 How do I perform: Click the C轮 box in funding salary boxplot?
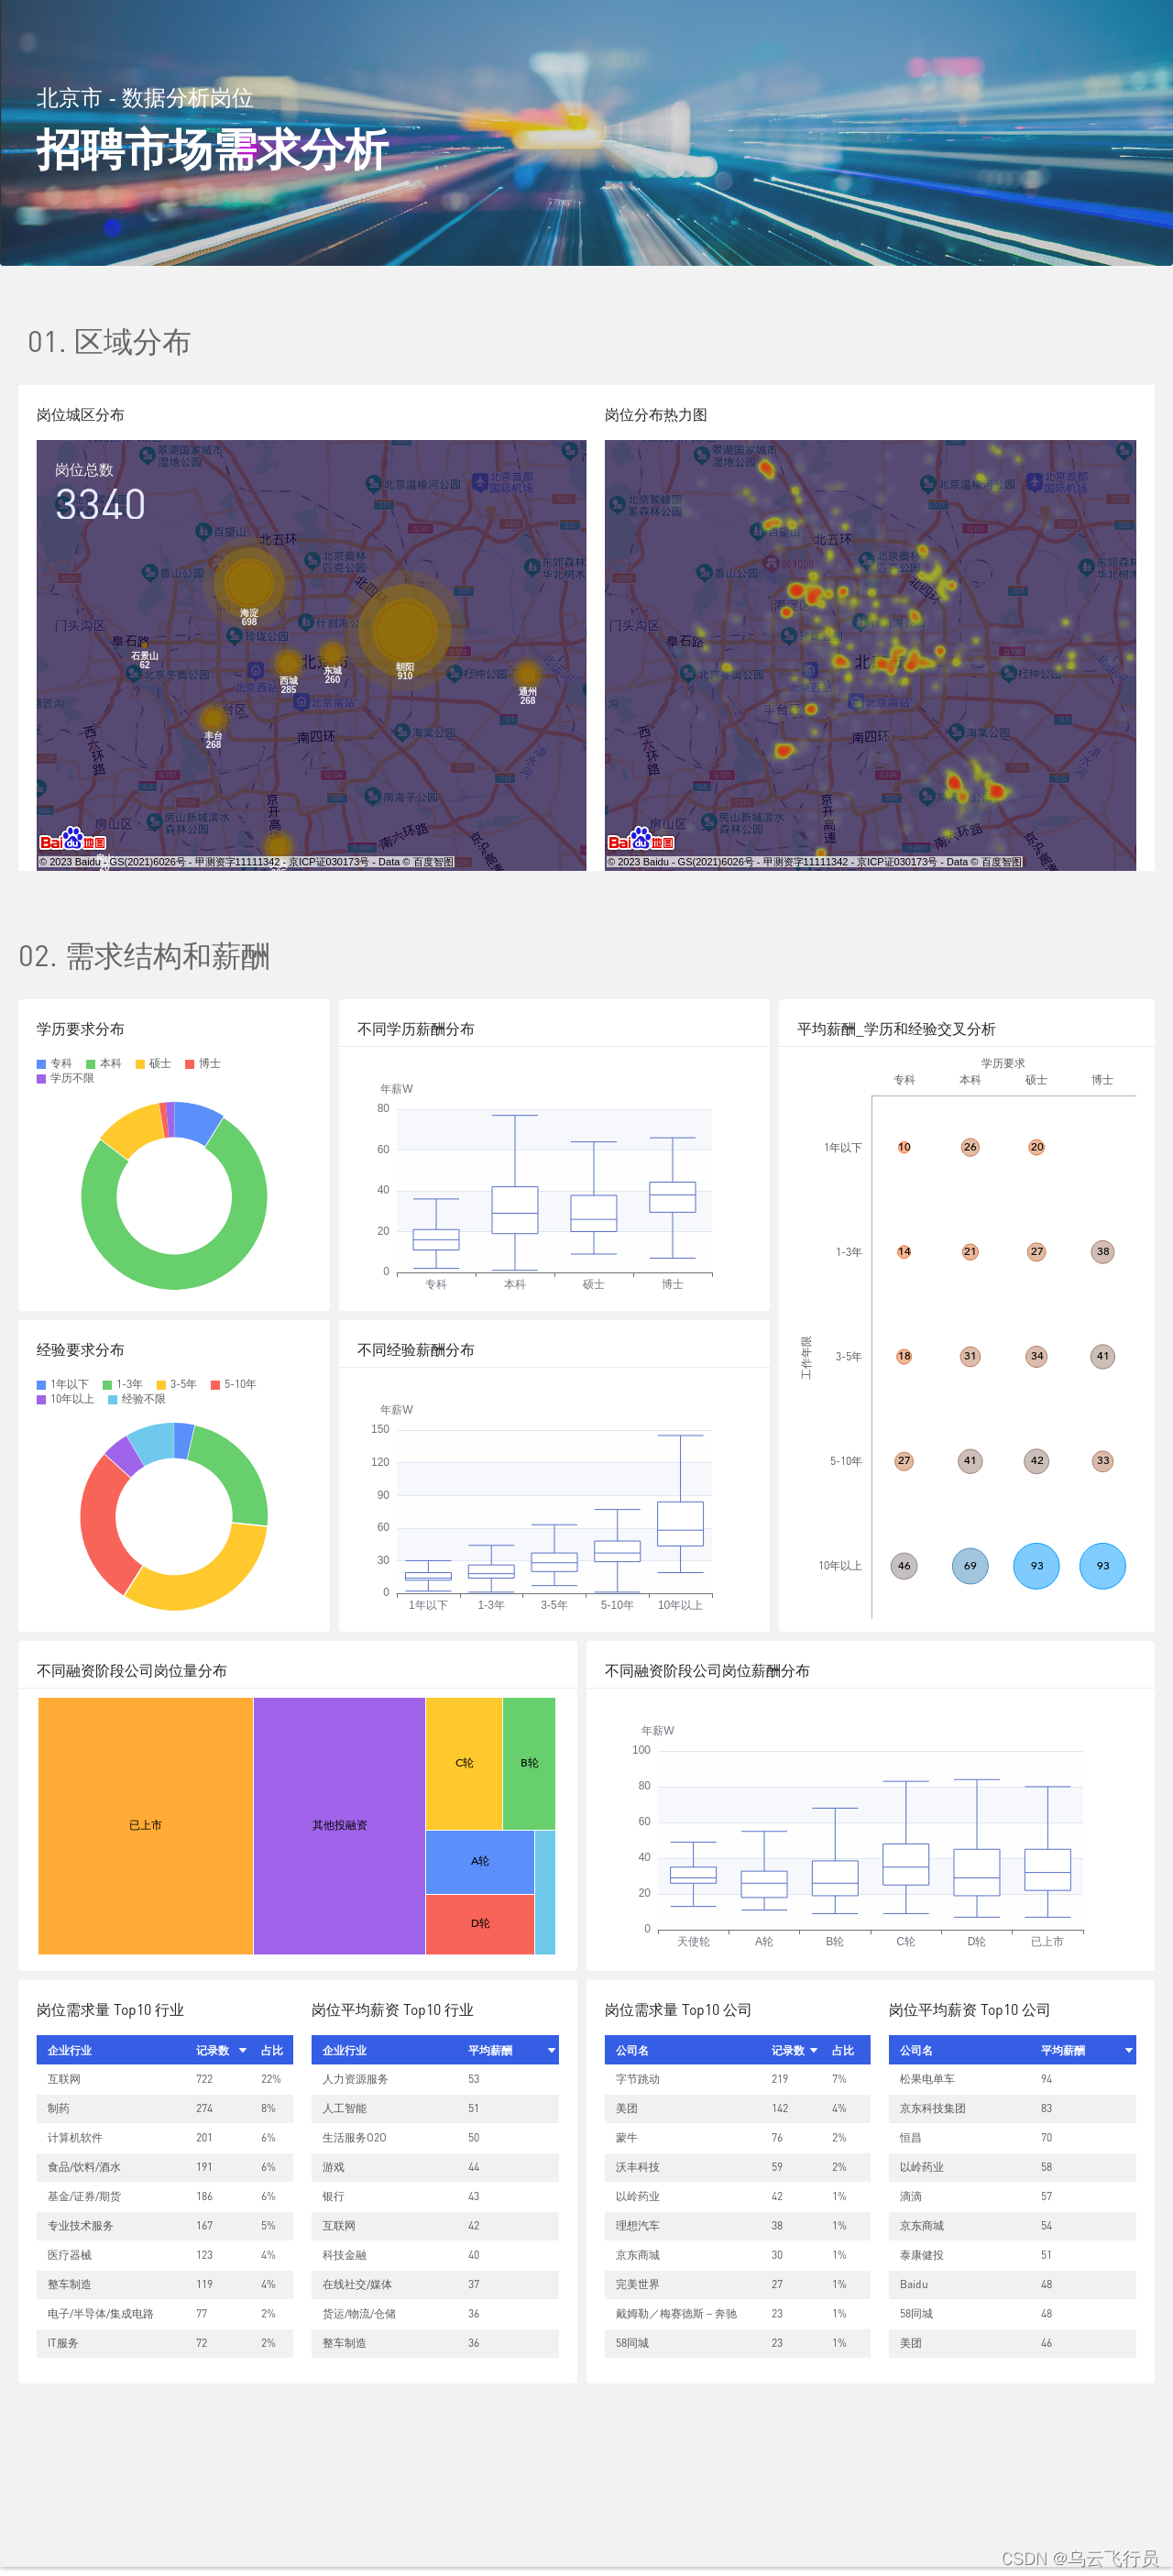(905, 1865)
